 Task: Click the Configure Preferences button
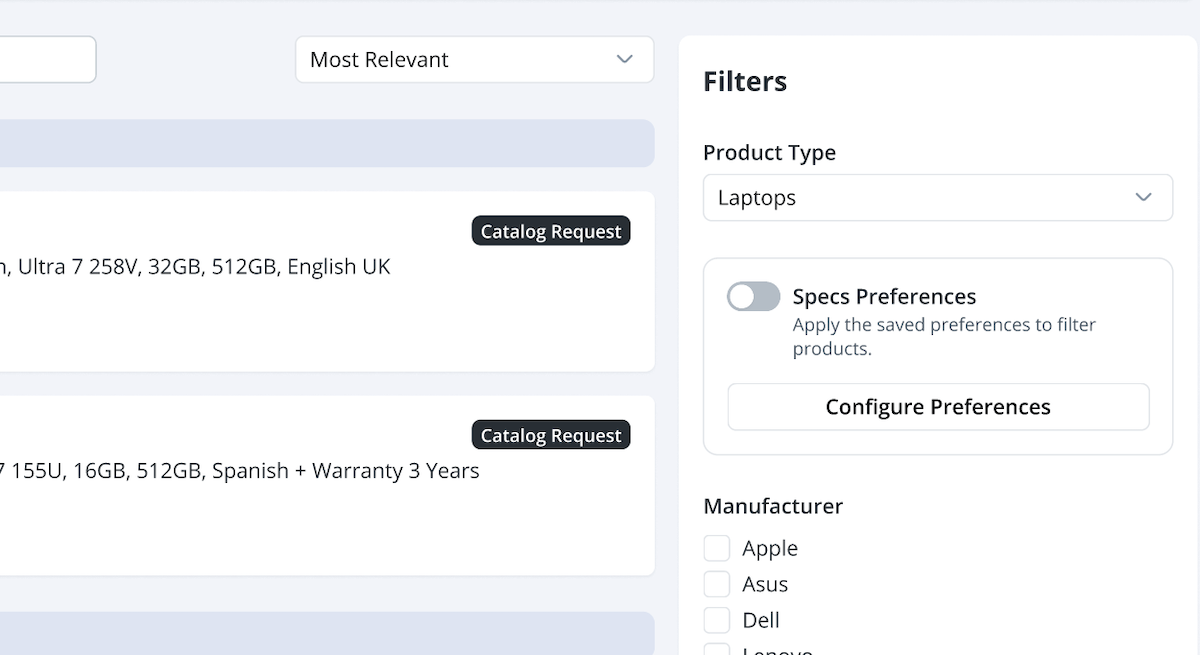coord(938,407)
